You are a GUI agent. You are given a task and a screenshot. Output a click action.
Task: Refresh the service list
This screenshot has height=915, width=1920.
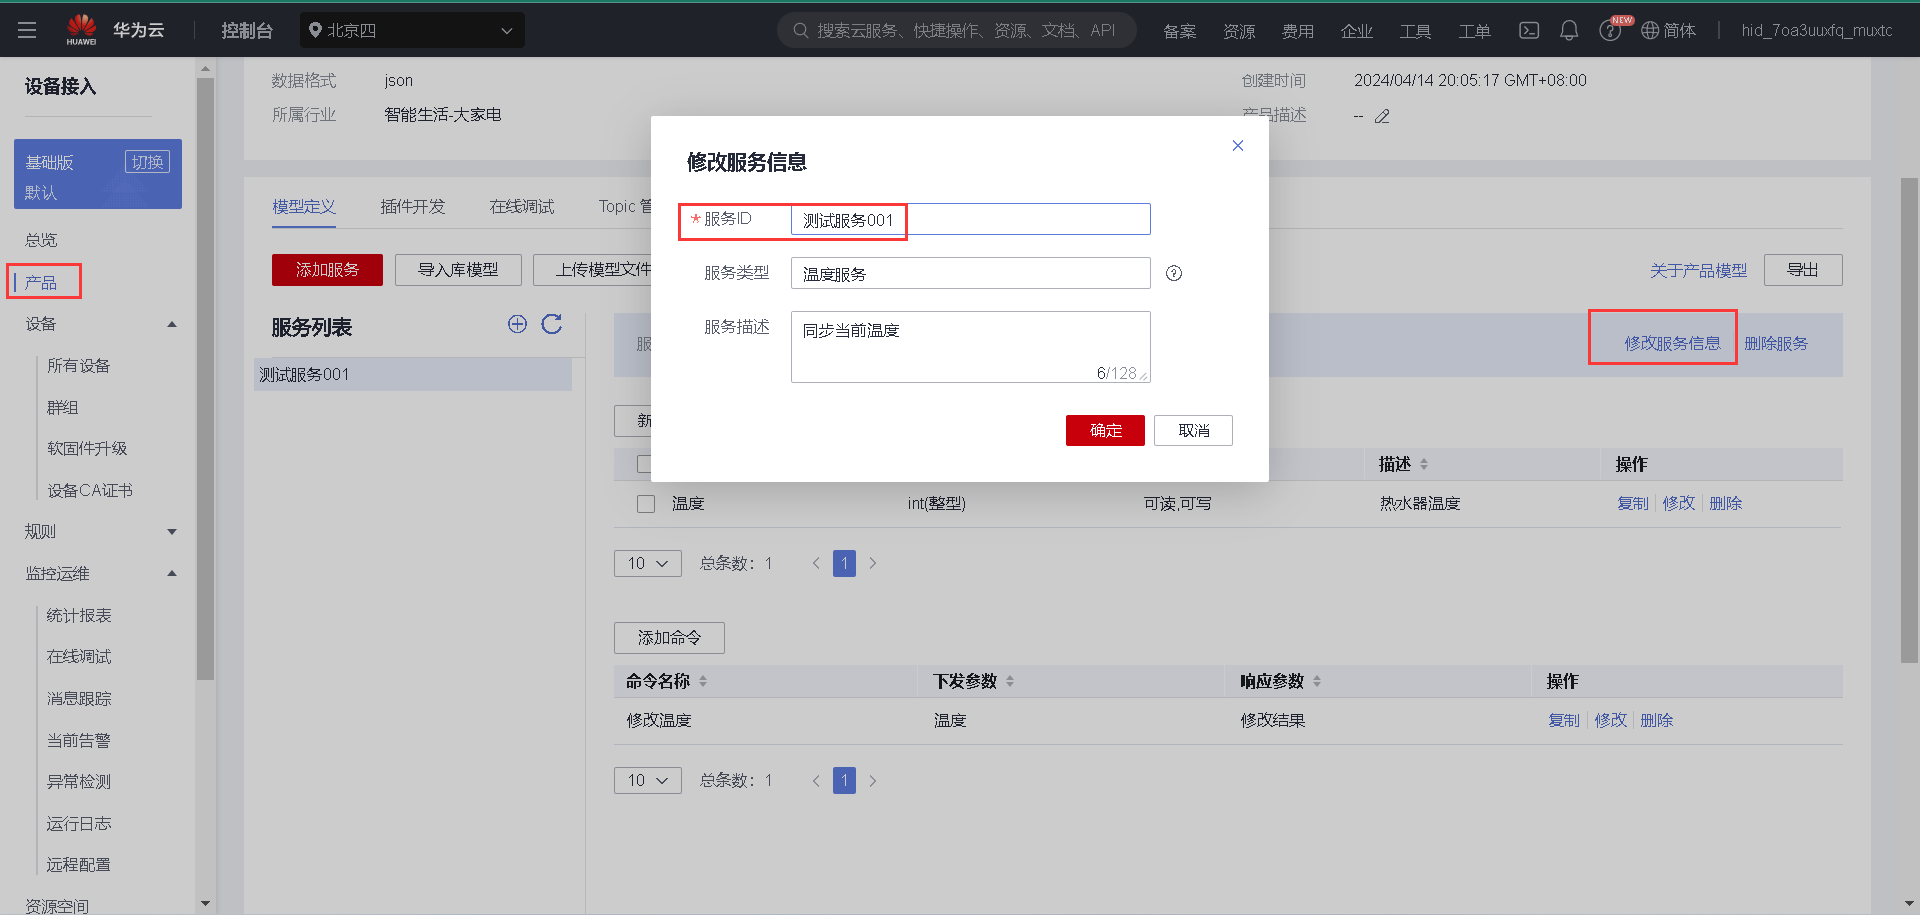click(552, 323)
